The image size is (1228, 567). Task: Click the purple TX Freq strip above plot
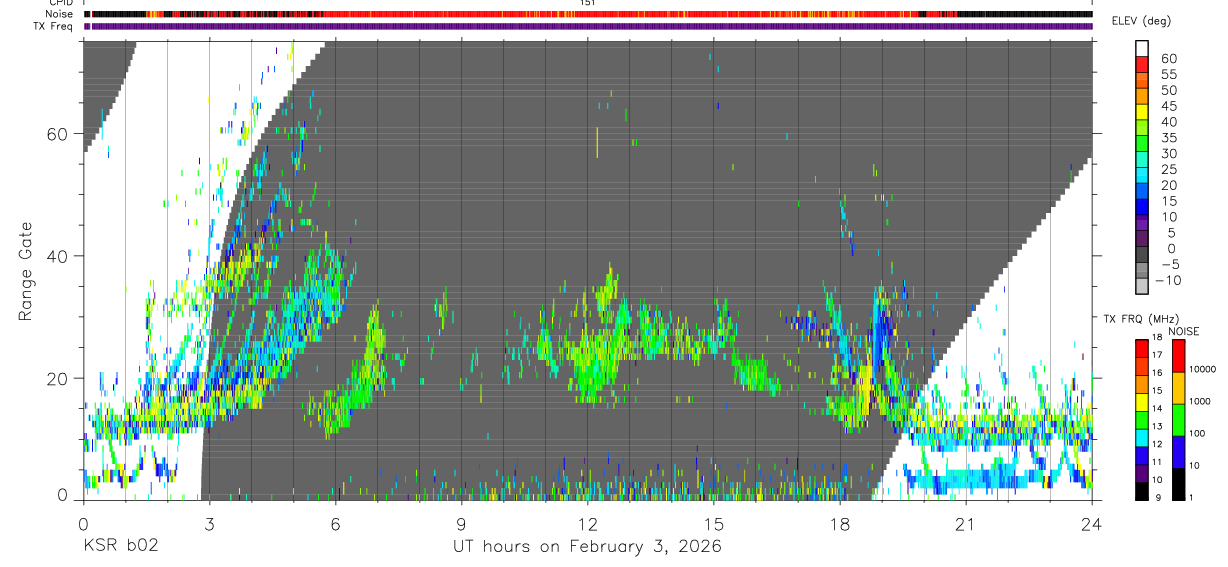[588, 26]
